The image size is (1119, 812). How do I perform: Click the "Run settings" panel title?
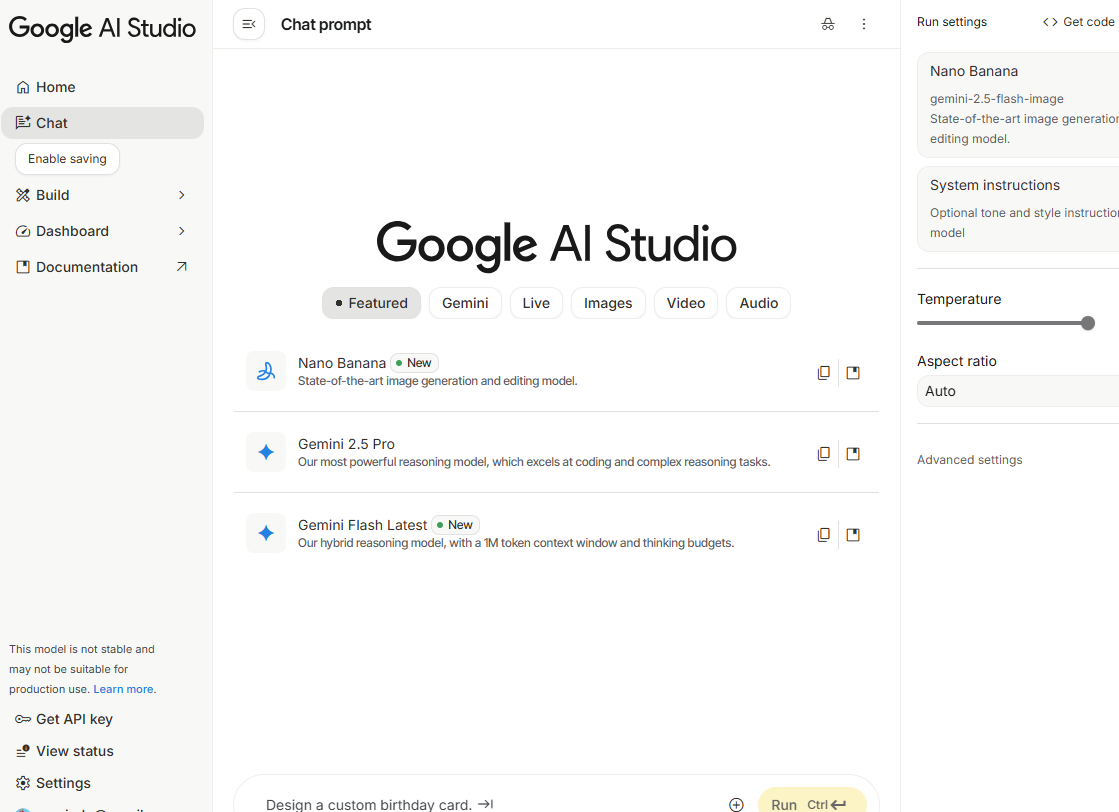[x=952, y=22]
